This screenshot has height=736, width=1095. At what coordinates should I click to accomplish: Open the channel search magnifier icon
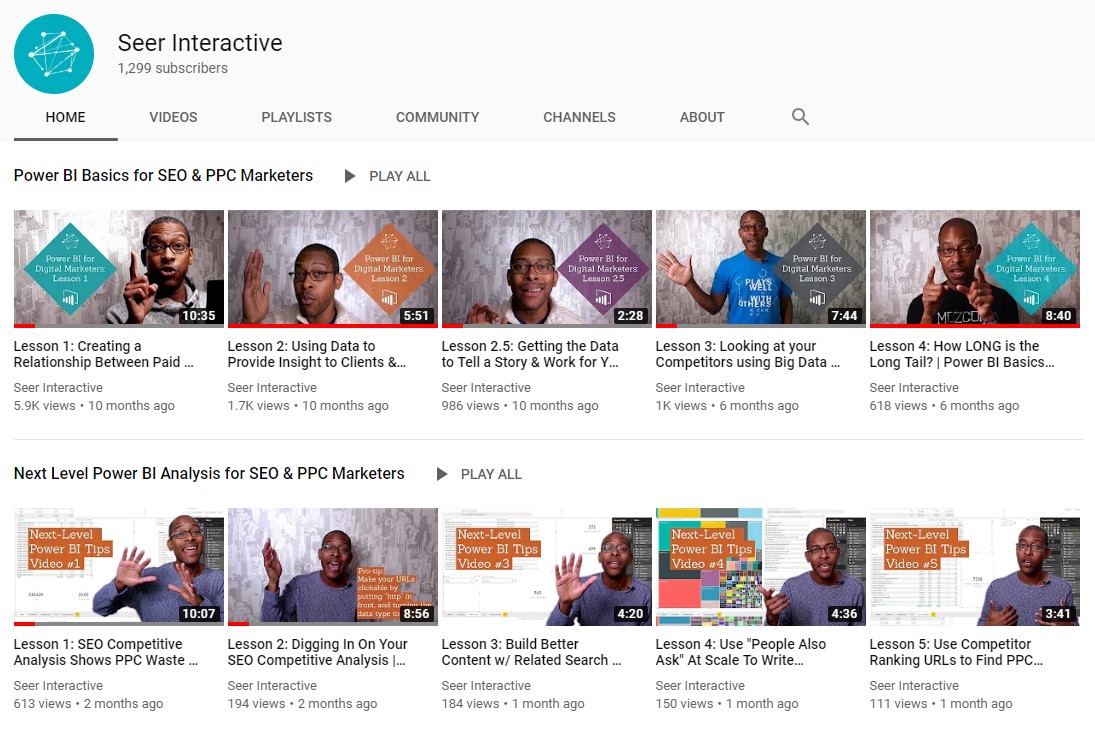(x=800, y=117)
